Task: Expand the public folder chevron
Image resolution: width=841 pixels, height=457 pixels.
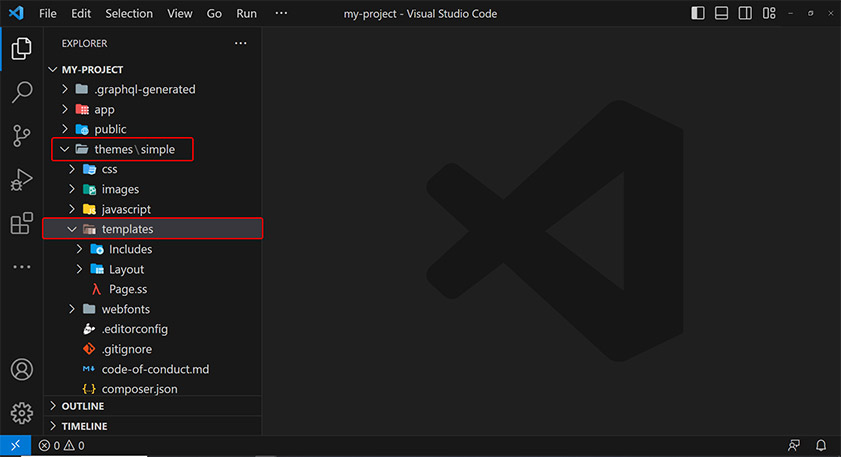Action: pyautogui.click(x=65, y=129)
